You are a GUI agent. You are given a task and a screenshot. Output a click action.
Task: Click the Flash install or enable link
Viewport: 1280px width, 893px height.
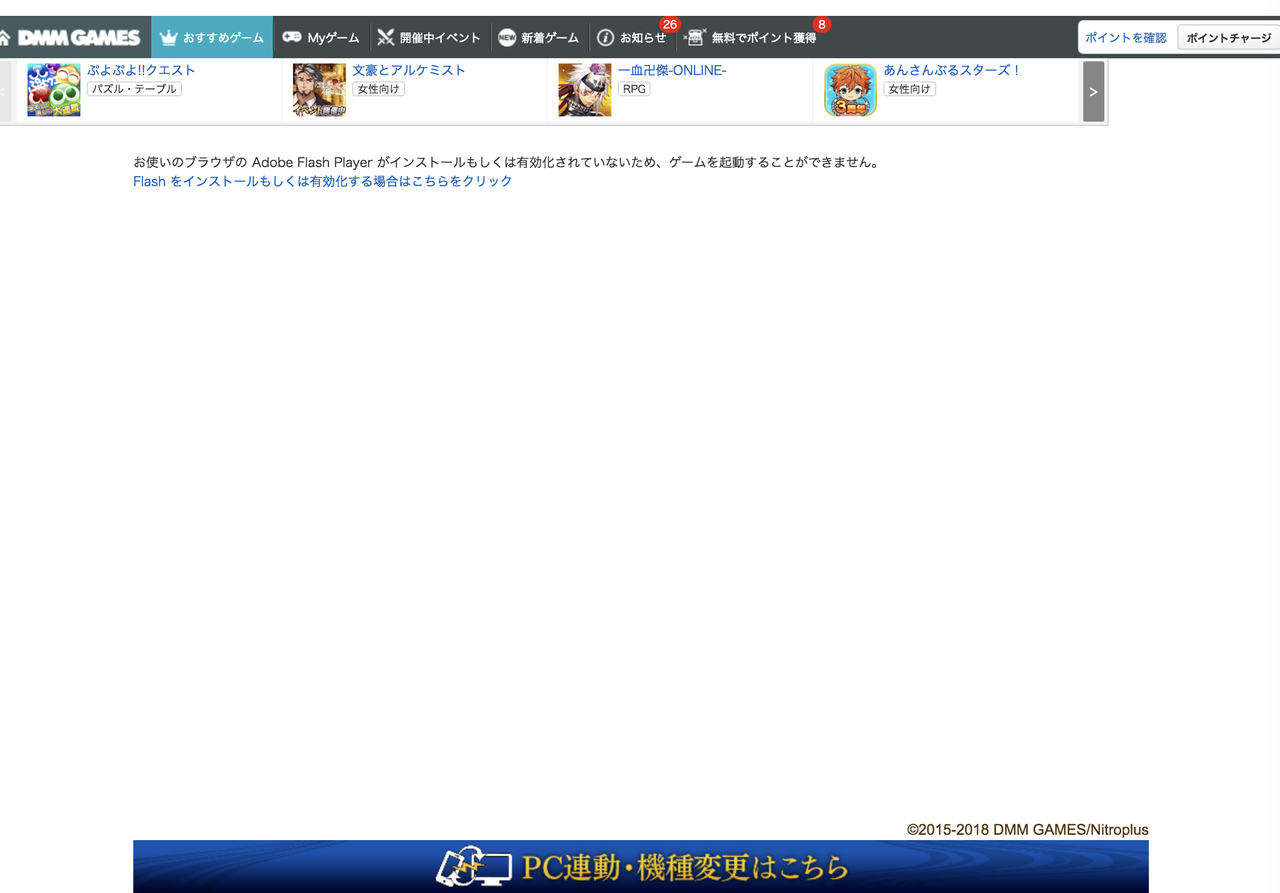point(323,181)
